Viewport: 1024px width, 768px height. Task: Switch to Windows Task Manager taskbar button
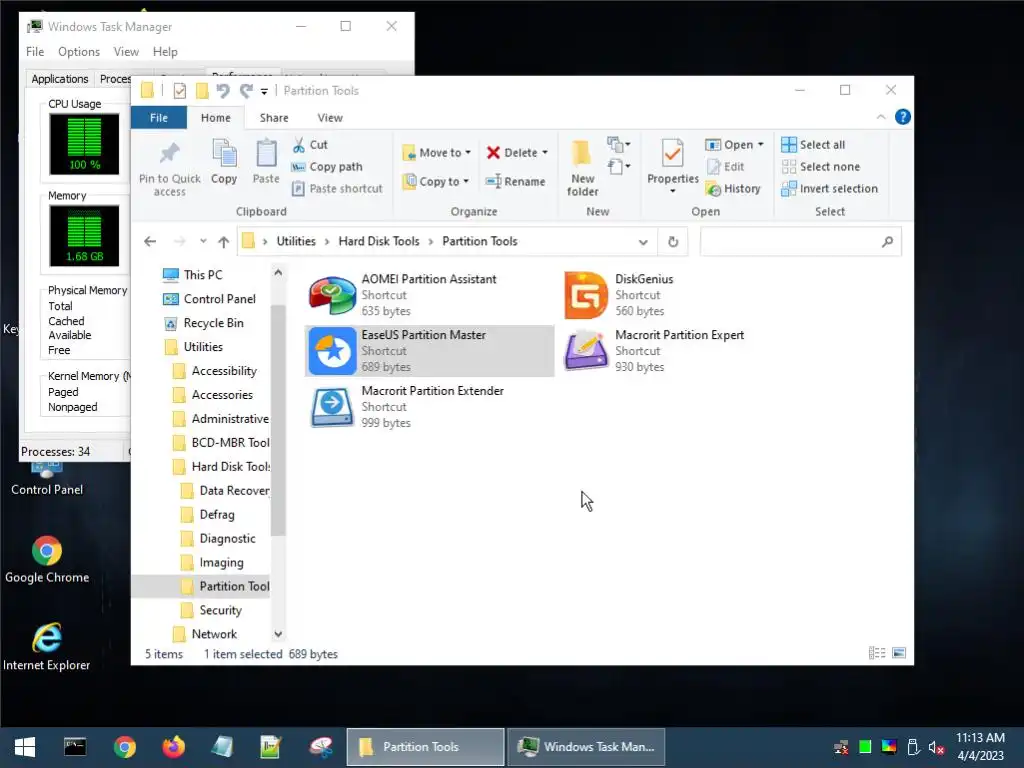click(x=586, y=747)
